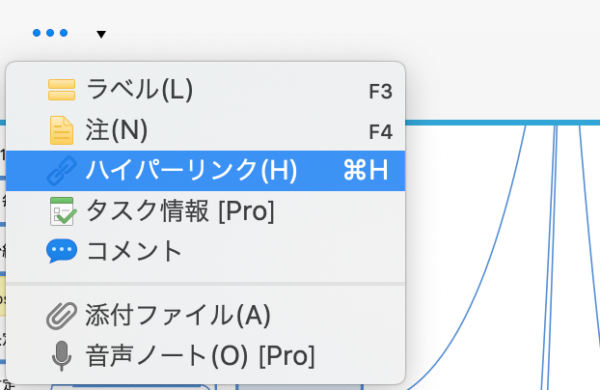The width and height of the screenshot is (600, 390).
Task: Click the blue comment bubble icon
Action: pyautogui.click(x=62, y=251)
